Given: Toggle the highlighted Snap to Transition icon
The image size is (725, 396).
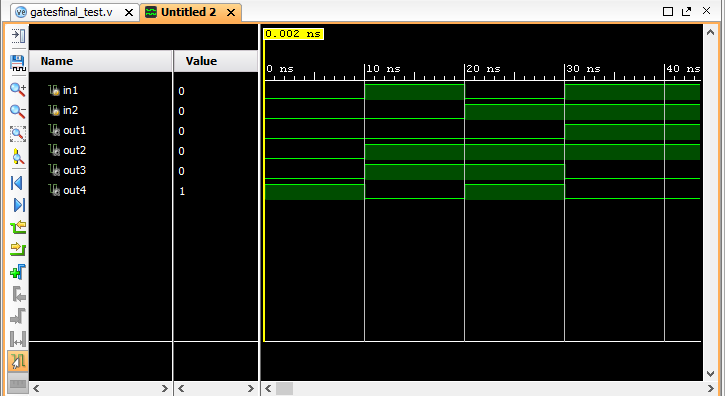Looking at the screenshot, I should click(x=18, y=361).
